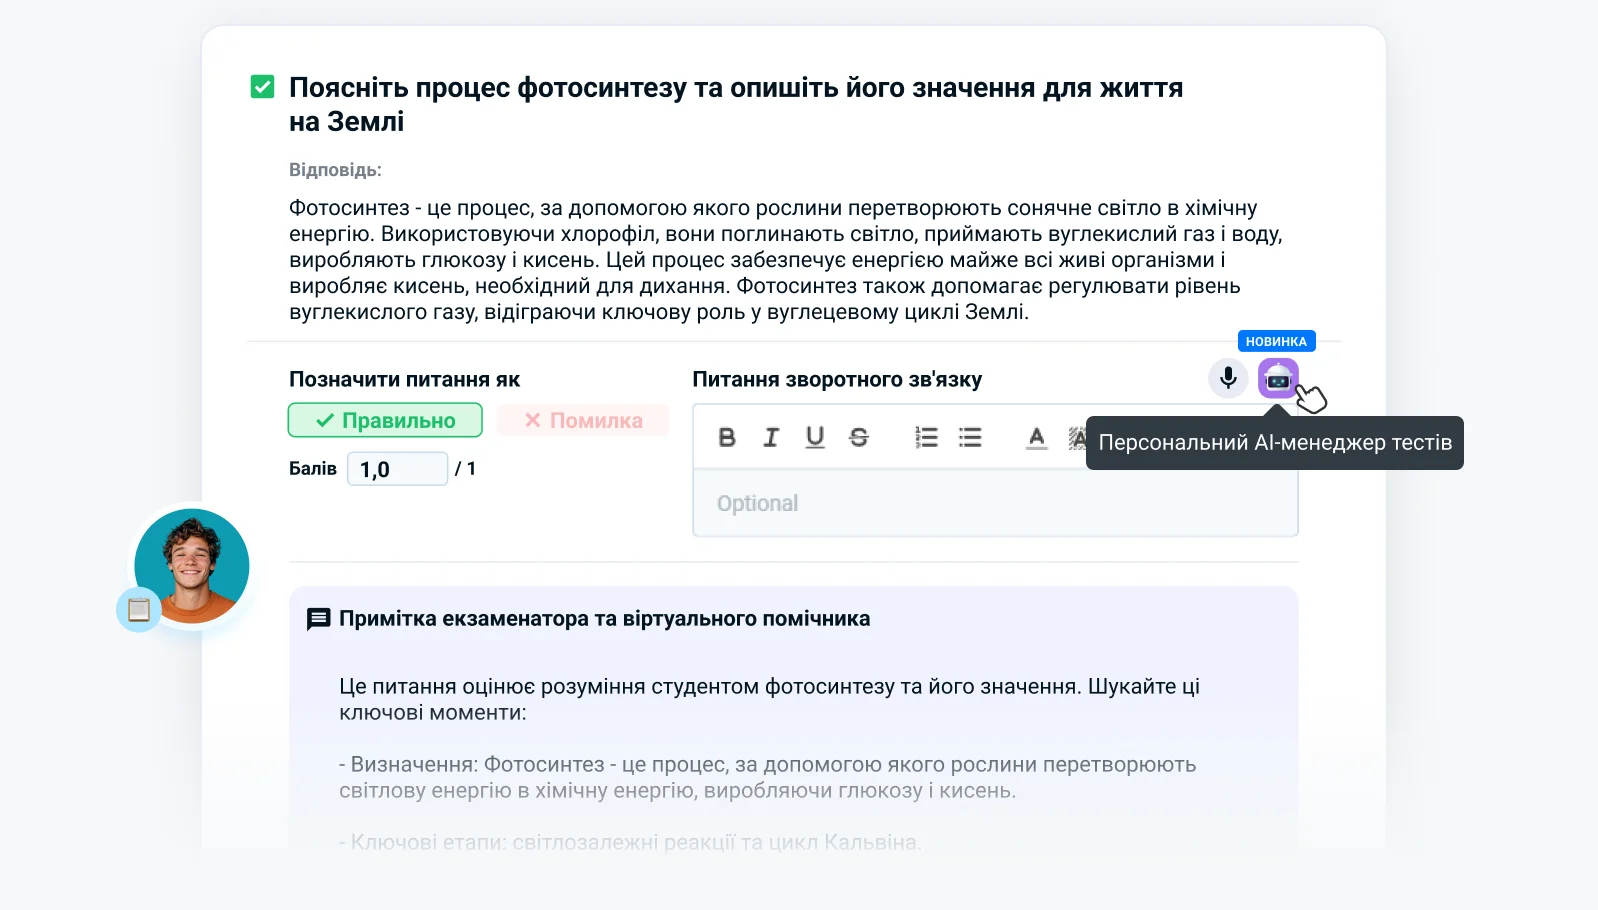Image resolution: width=1598 pixels, height=910 pixels.
Task: Start voice input with microphone icon
Action: pos(1228,378)
